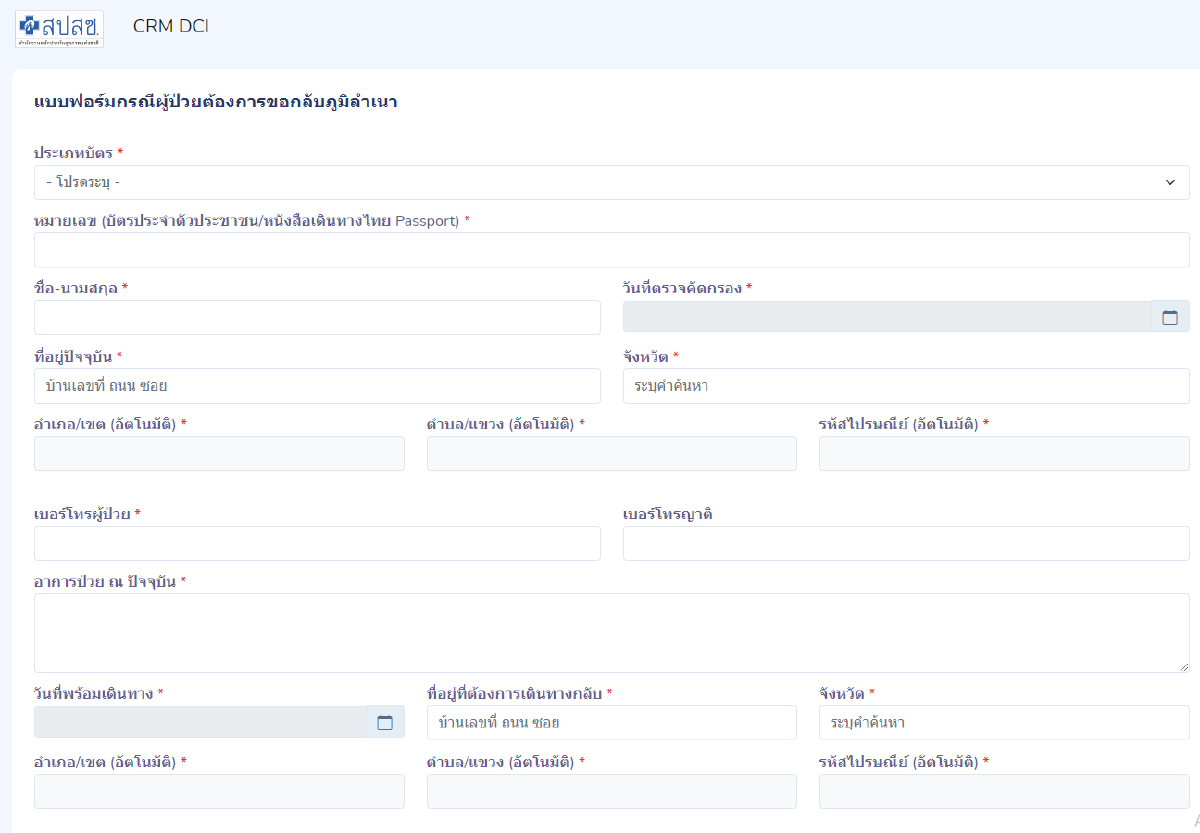Click the ตำบล/แขวง field below ที่อยู่ที่ต้องการเดินทางกลับ
This screenshot has width=1200, height=833.
(x=612, y=791)
